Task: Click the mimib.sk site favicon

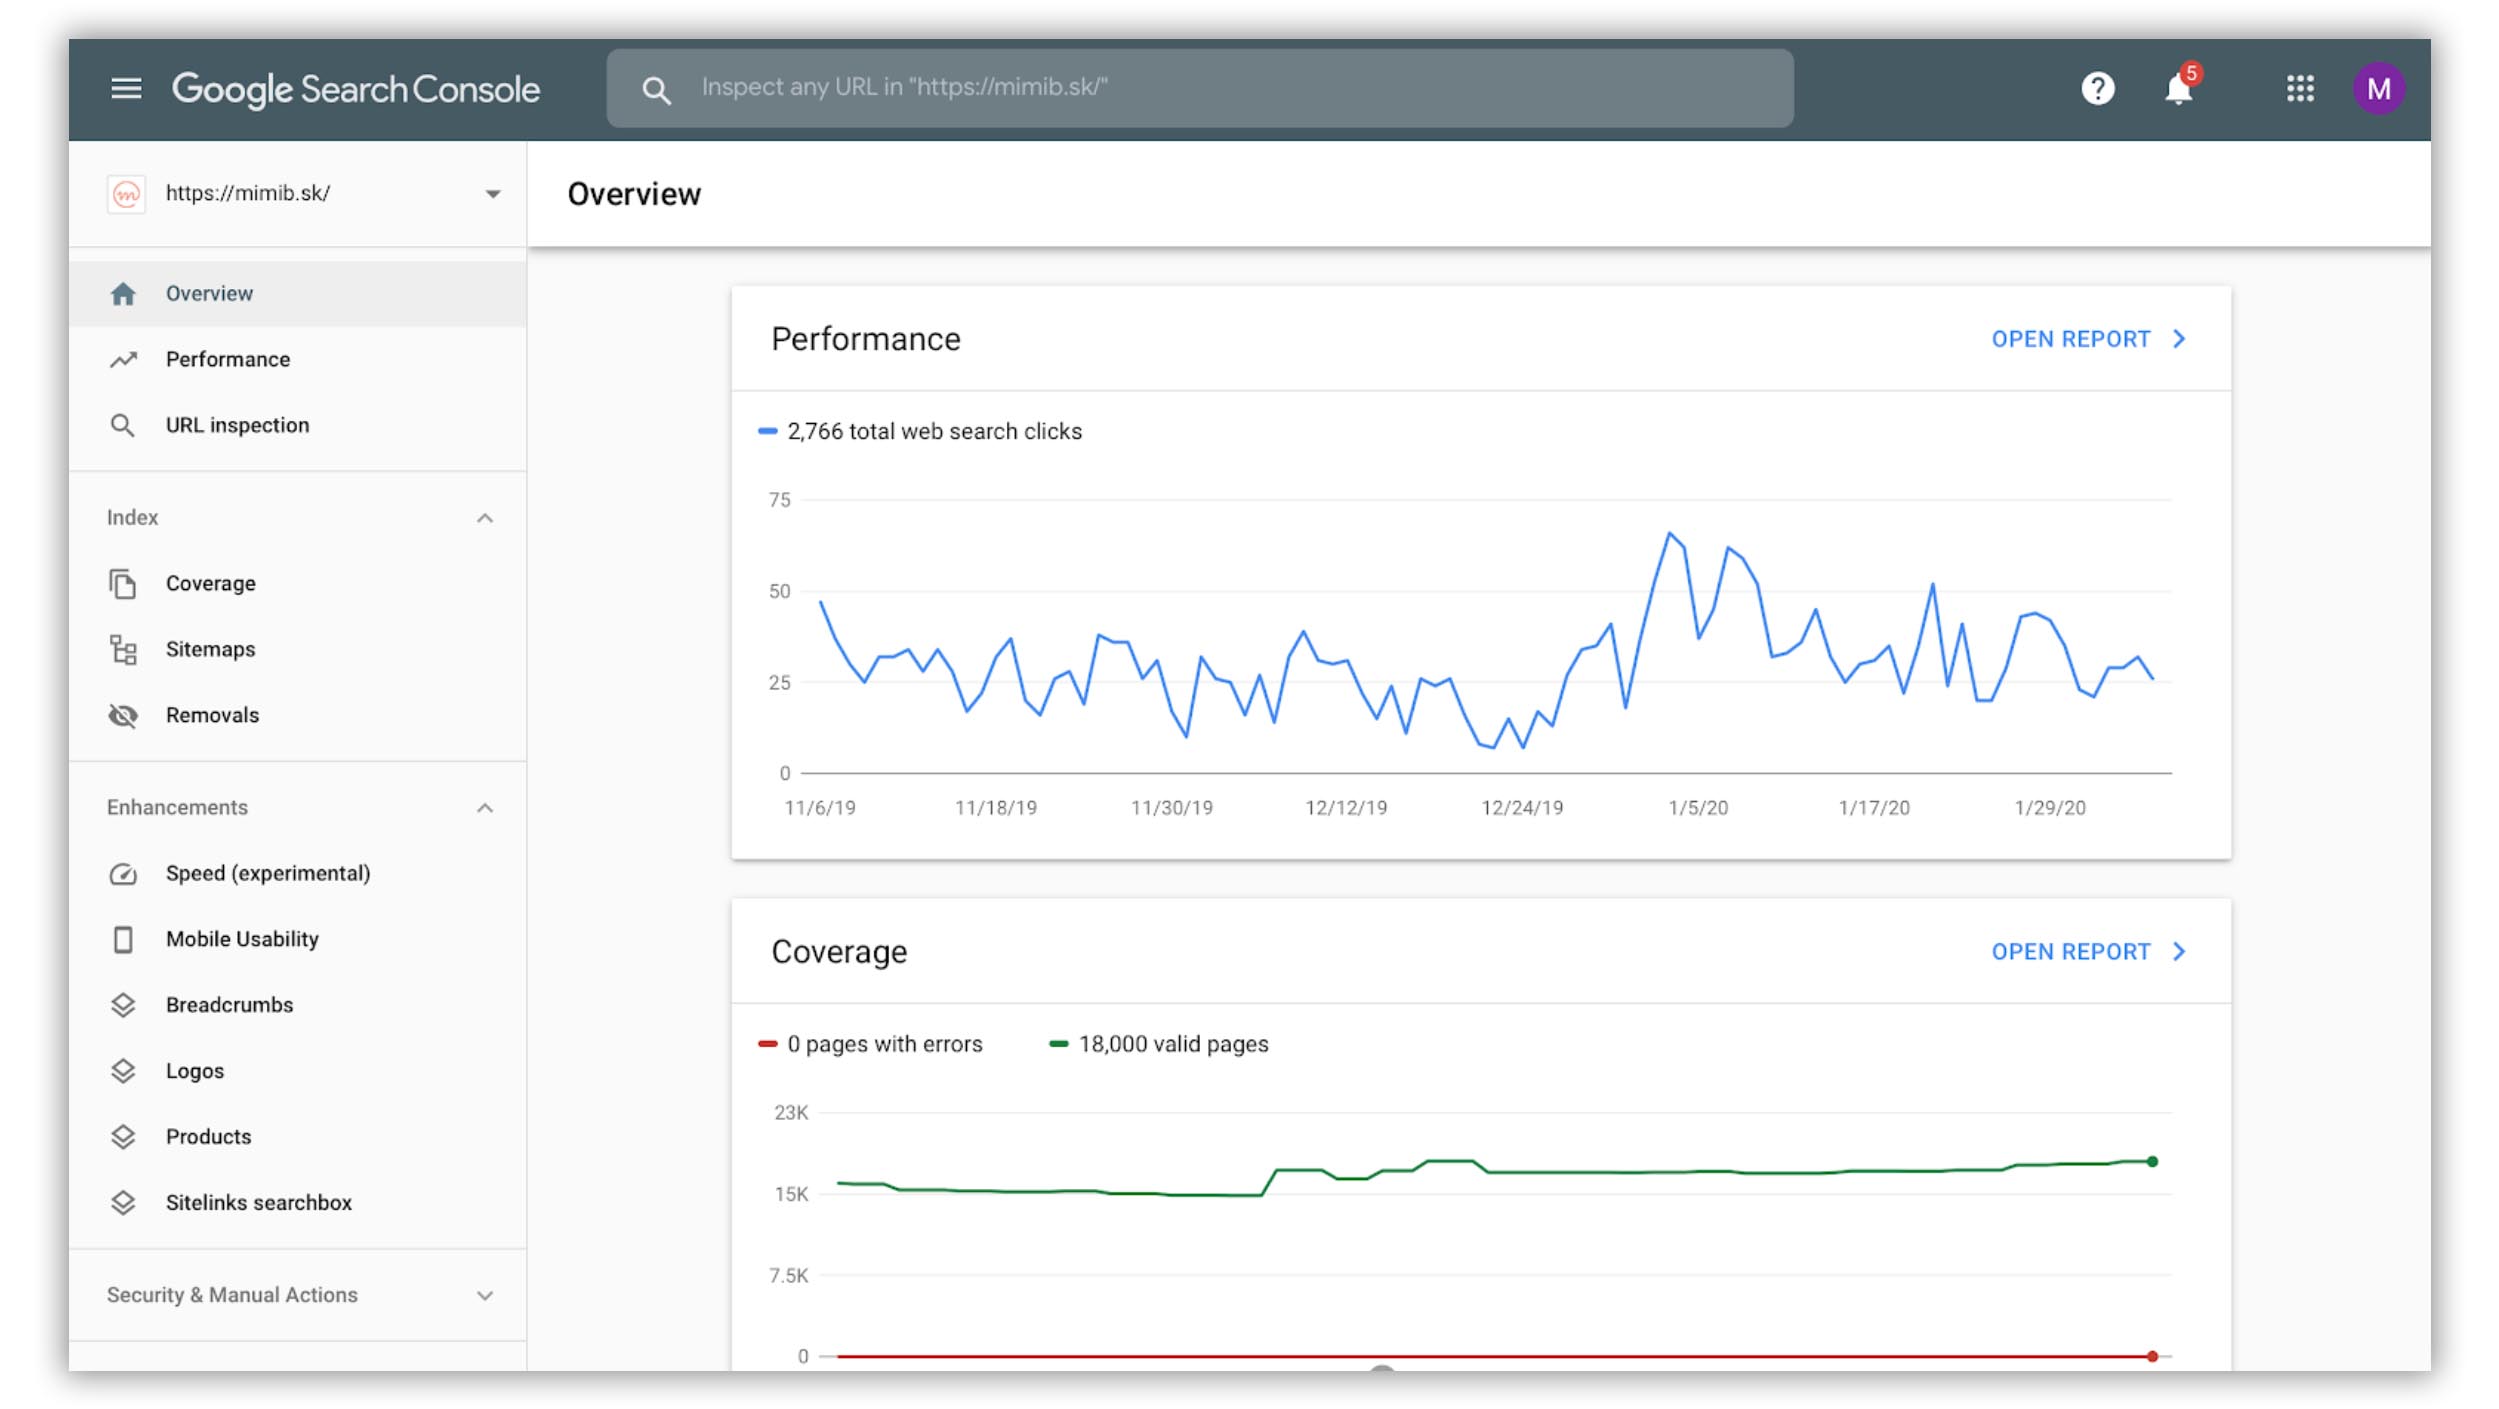Action: coord(126,193)
